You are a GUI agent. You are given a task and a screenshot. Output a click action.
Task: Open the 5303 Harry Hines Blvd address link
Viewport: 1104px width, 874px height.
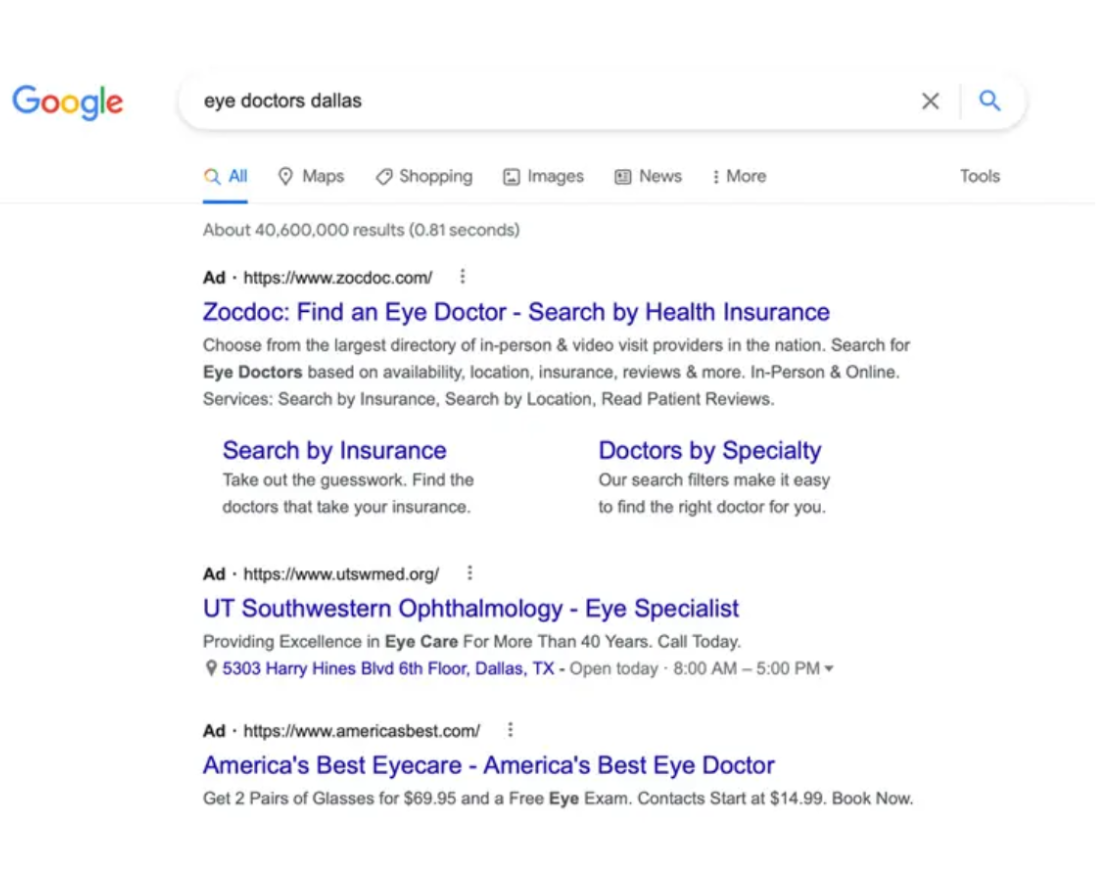pos(388,668)
